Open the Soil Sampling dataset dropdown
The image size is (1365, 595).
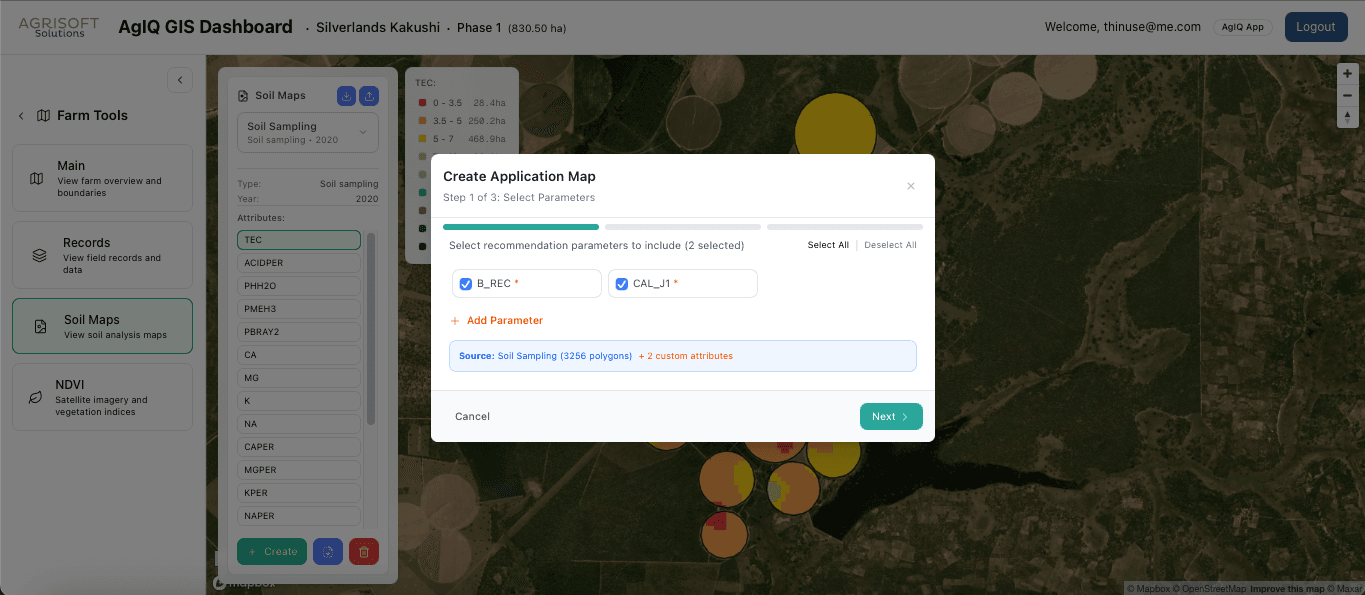coord(307,131)
